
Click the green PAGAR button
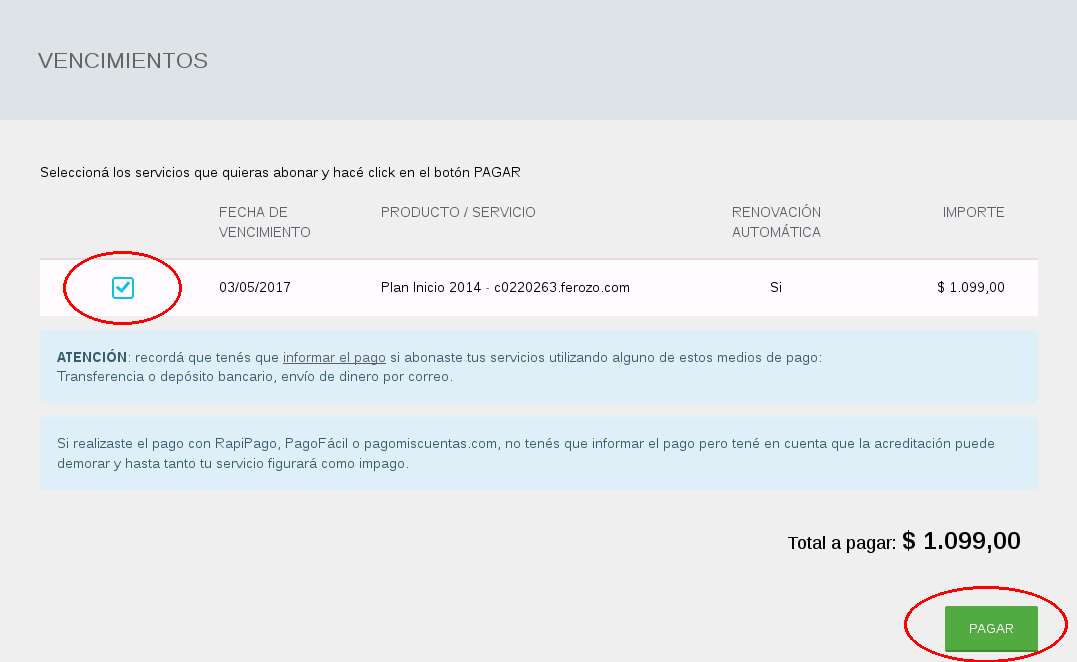click(991, 628)
